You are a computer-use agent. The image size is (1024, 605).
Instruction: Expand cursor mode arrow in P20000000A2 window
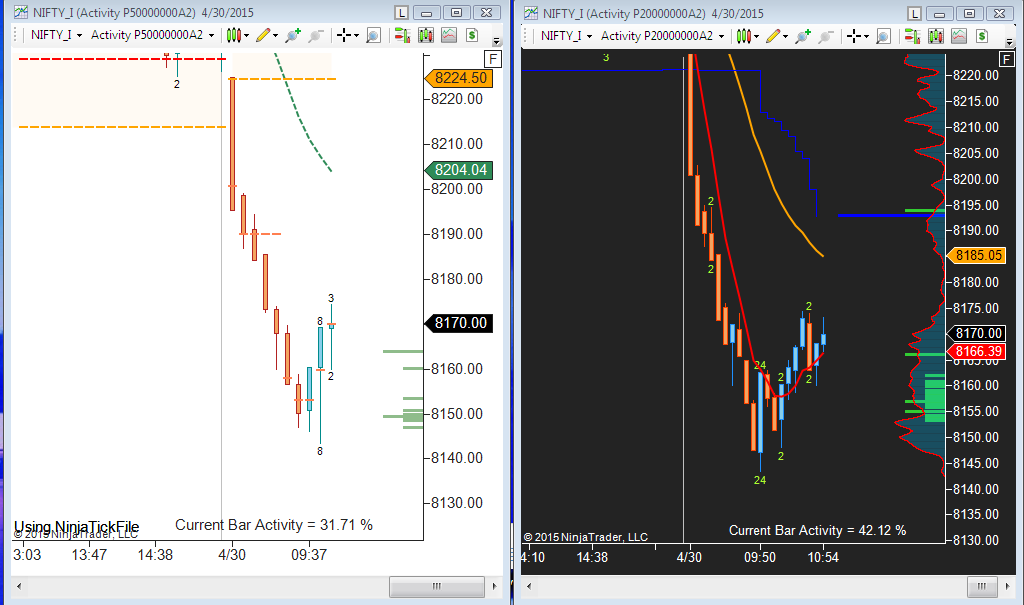pos(867,37)
